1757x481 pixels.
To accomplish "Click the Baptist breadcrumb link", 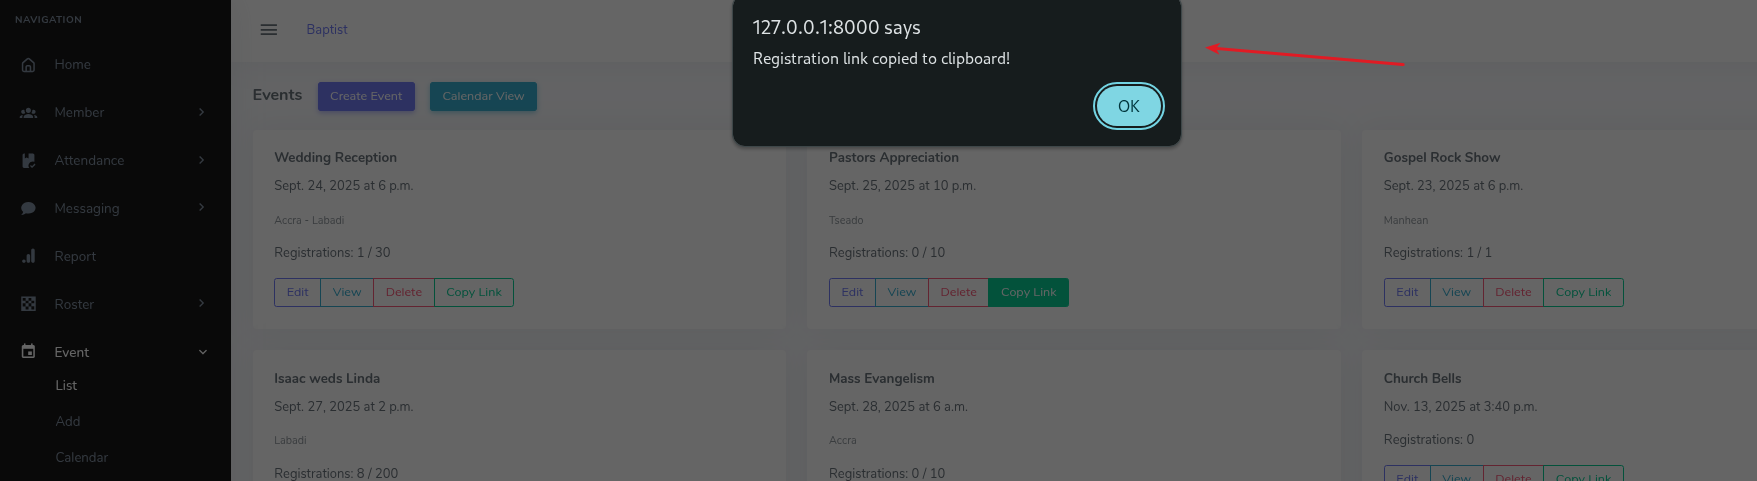I will (x=327, y=30).
